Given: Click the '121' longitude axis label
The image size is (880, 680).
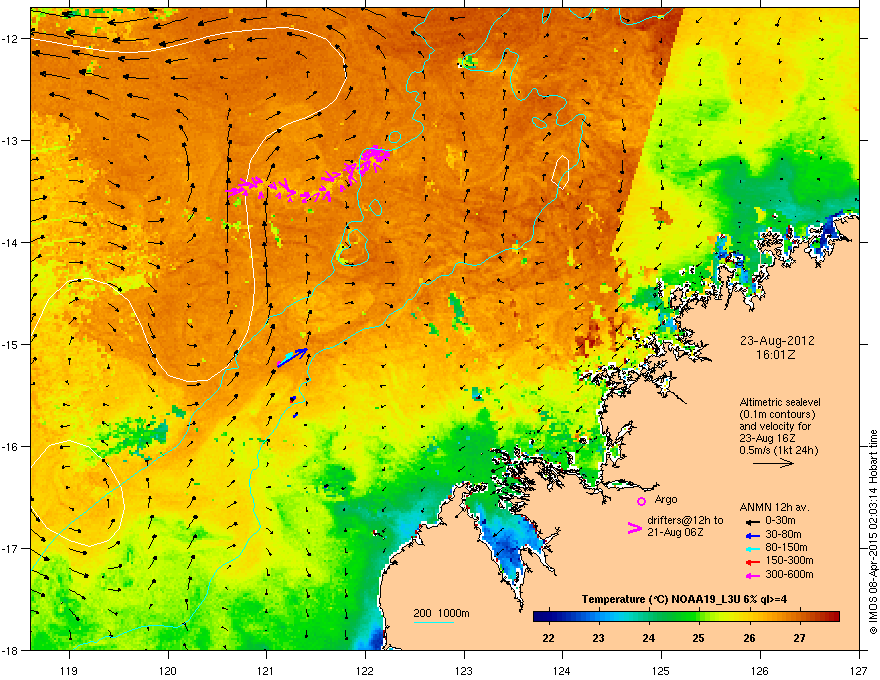Looking at the screenshot, I should pos(266,670).
